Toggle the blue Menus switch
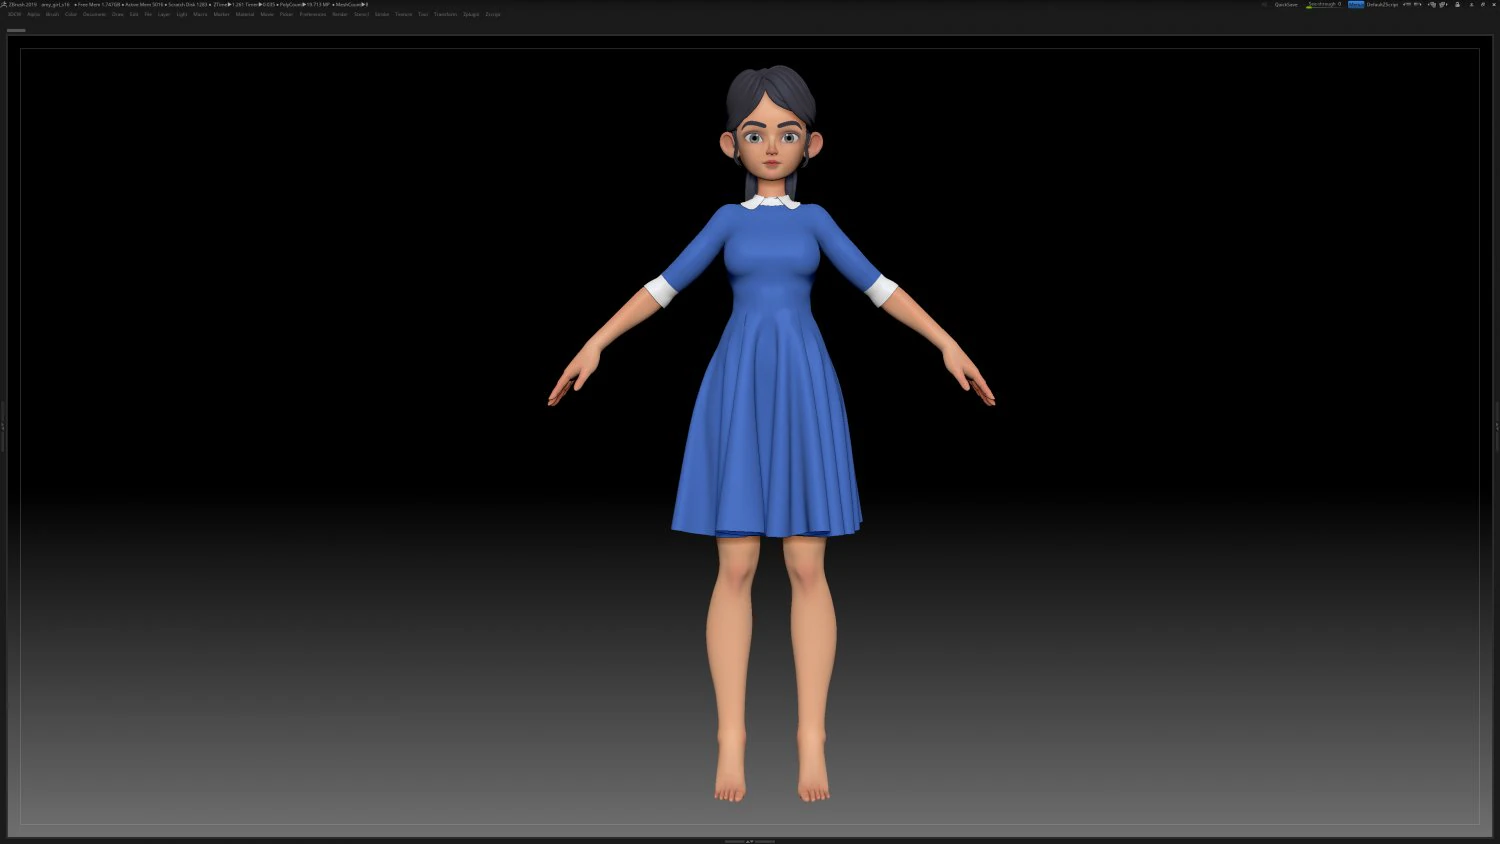 click(x=1356, y=4)
